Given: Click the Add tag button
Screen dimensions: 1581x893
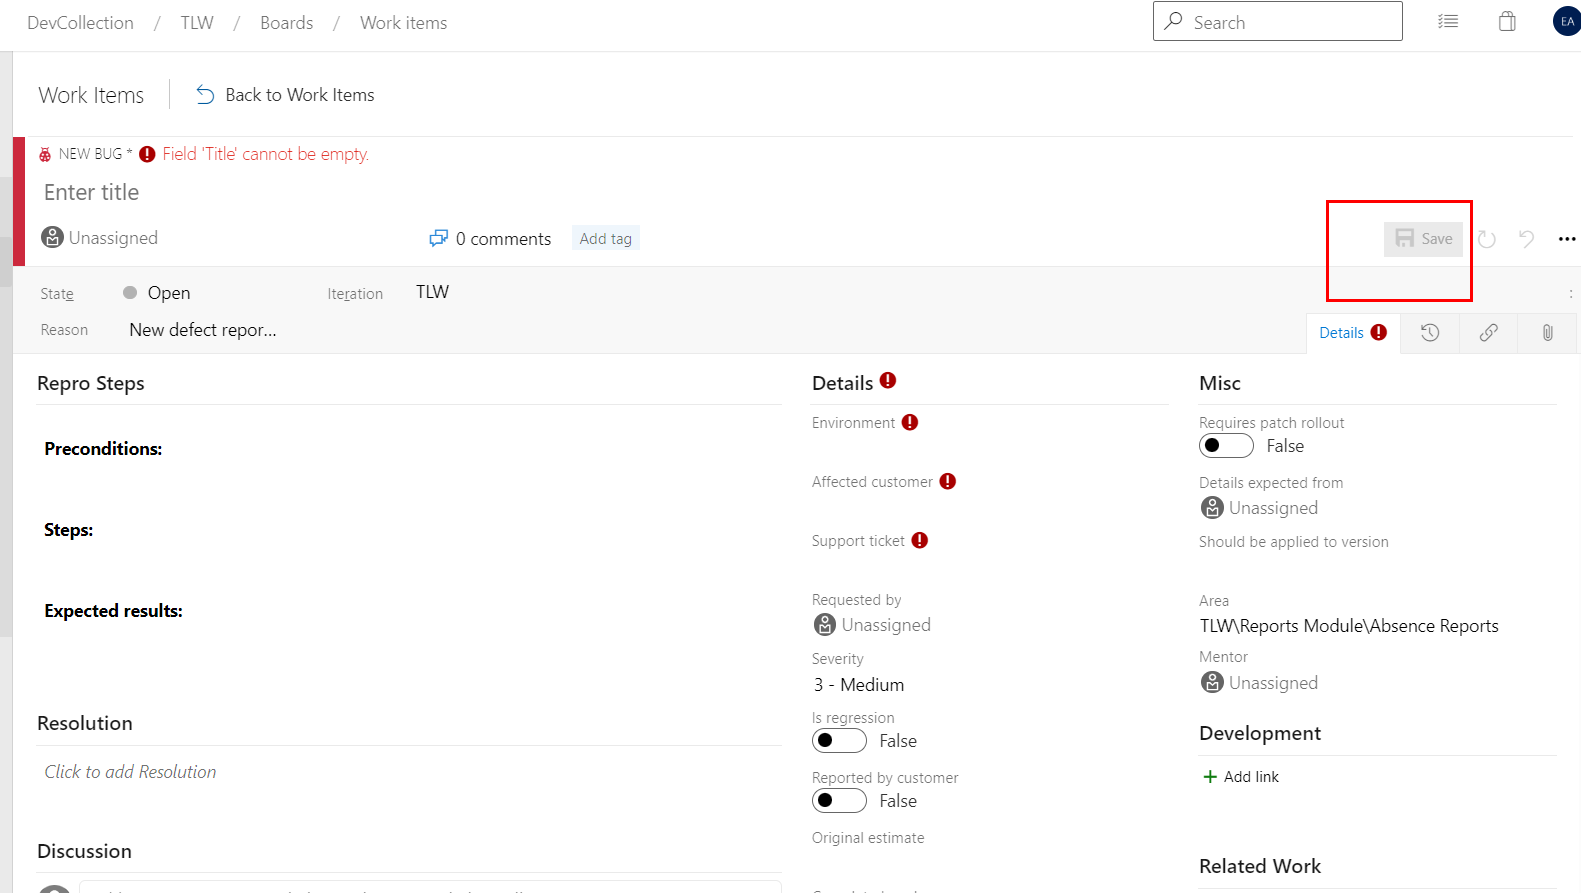Looking at the screenshot, I should point(605,239).
